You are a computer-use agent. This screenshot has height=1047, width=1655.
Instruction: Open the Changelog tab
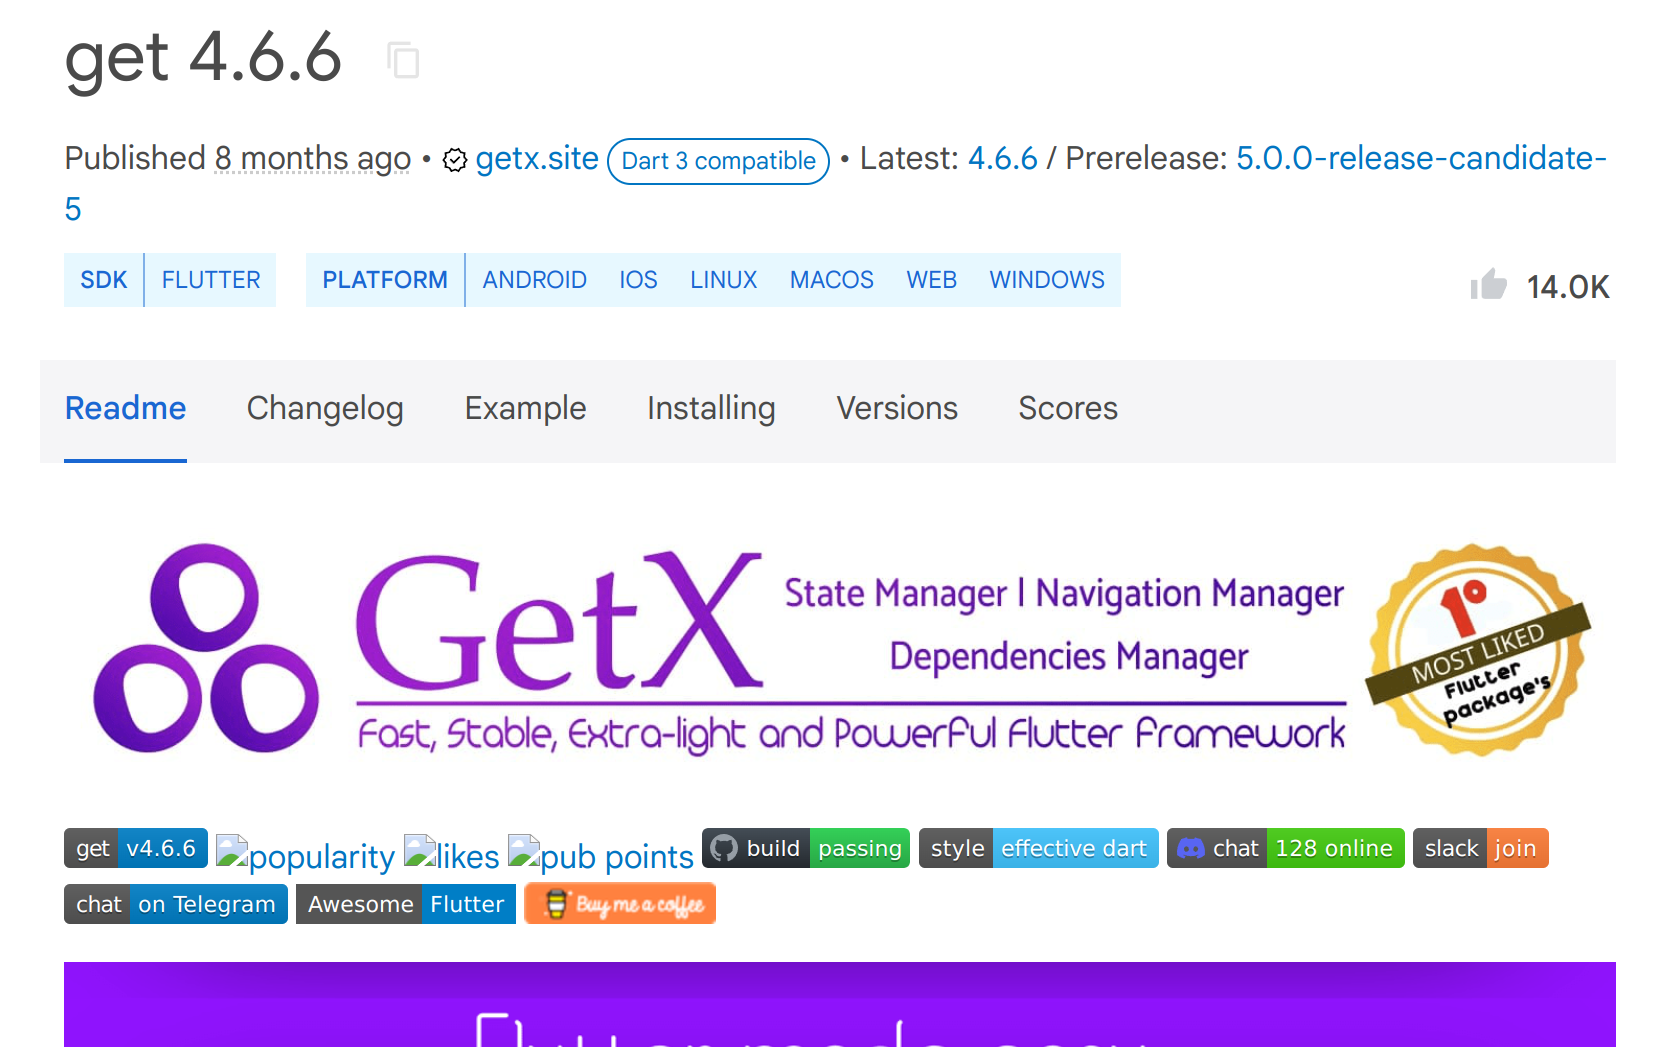pos(325,408)
